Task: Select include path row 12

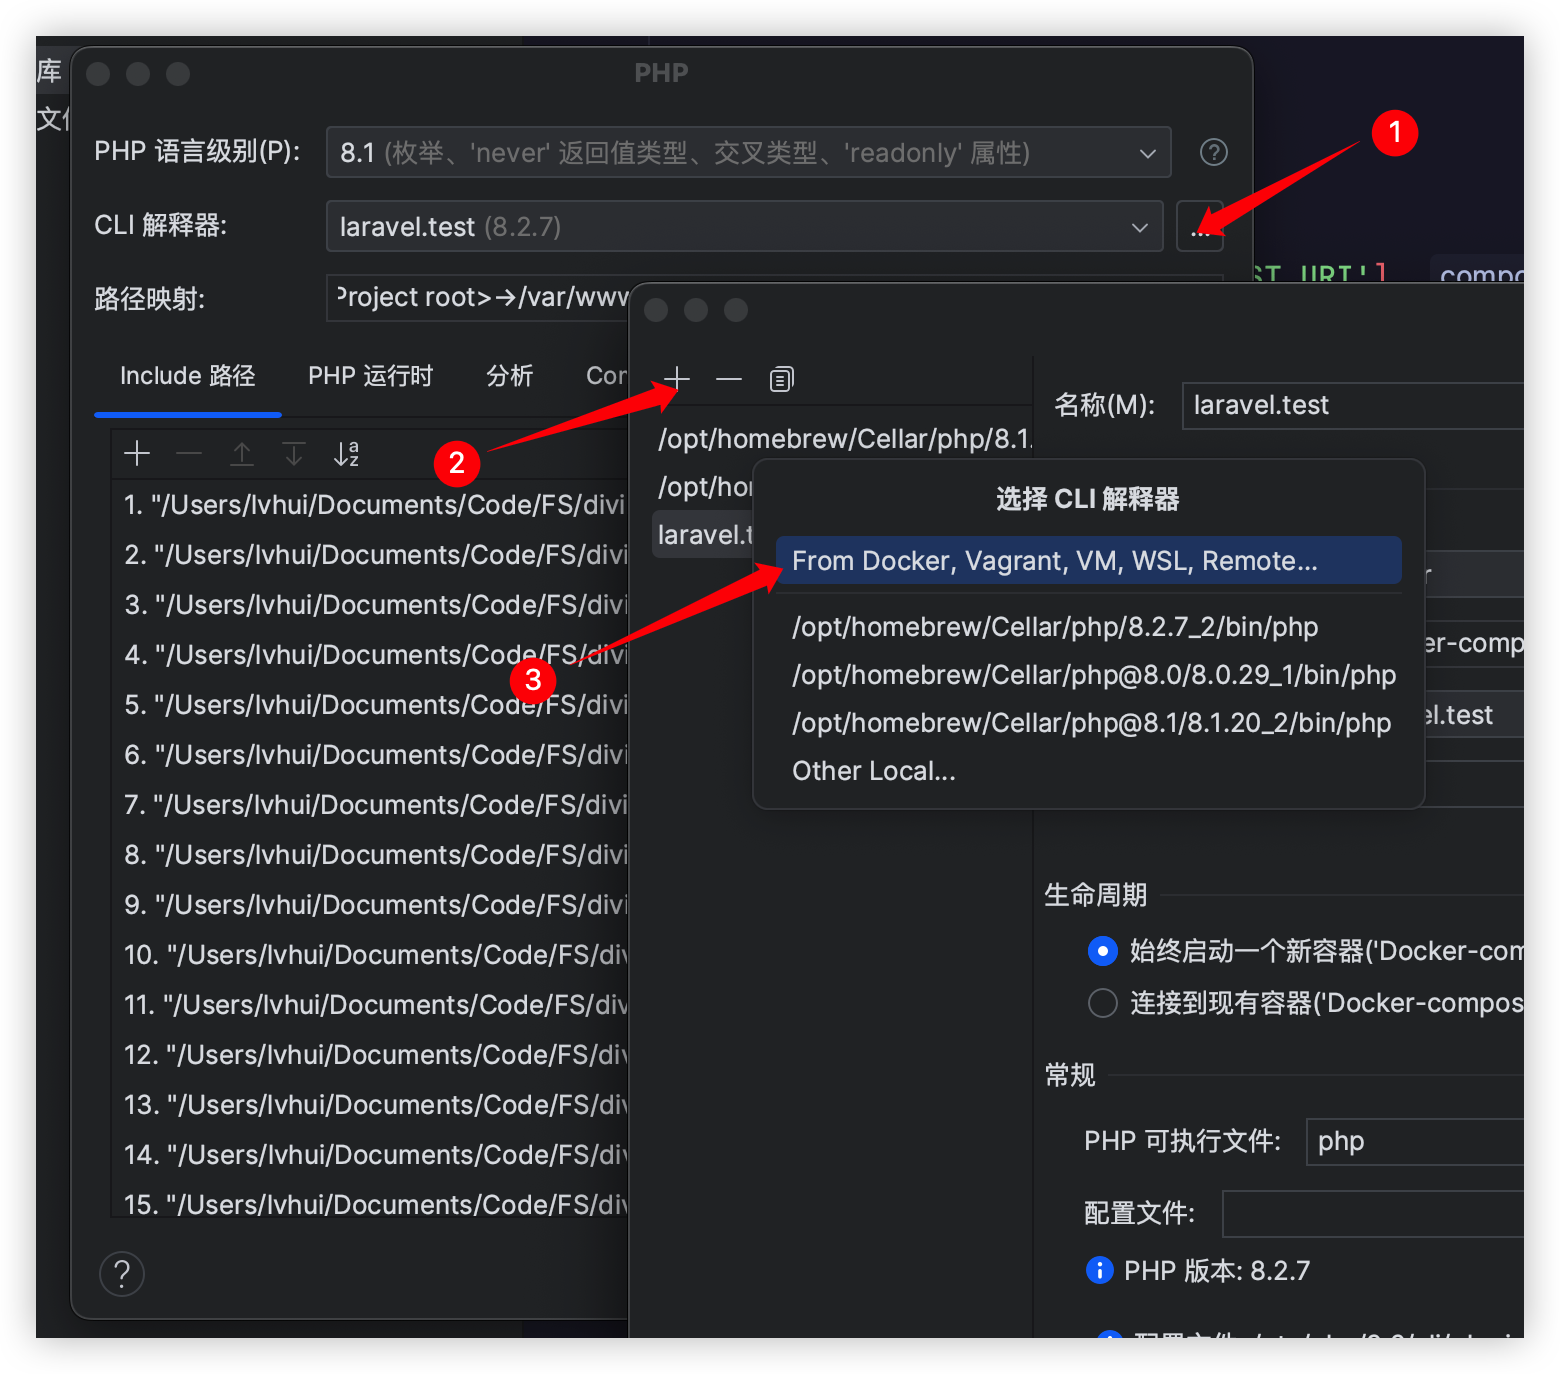Action: coord(370,1055)
